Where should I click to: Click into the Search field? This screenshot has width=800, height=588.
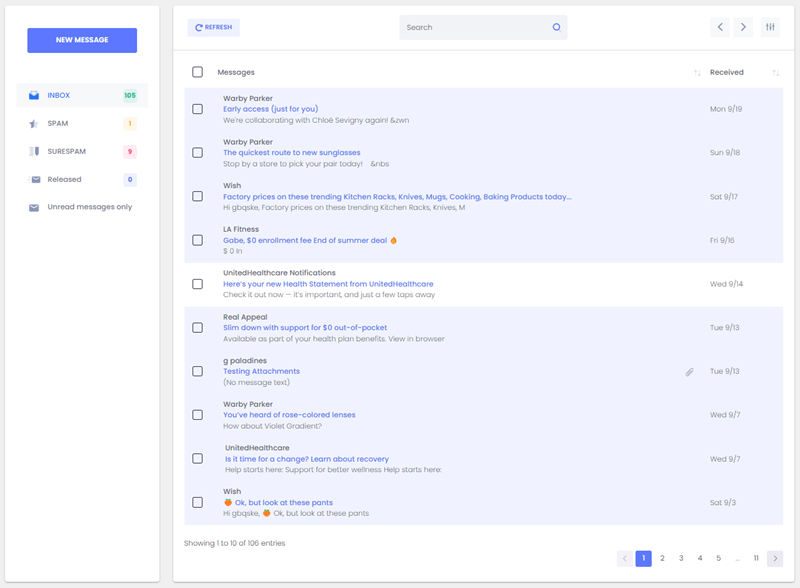(x=470, y=27)
